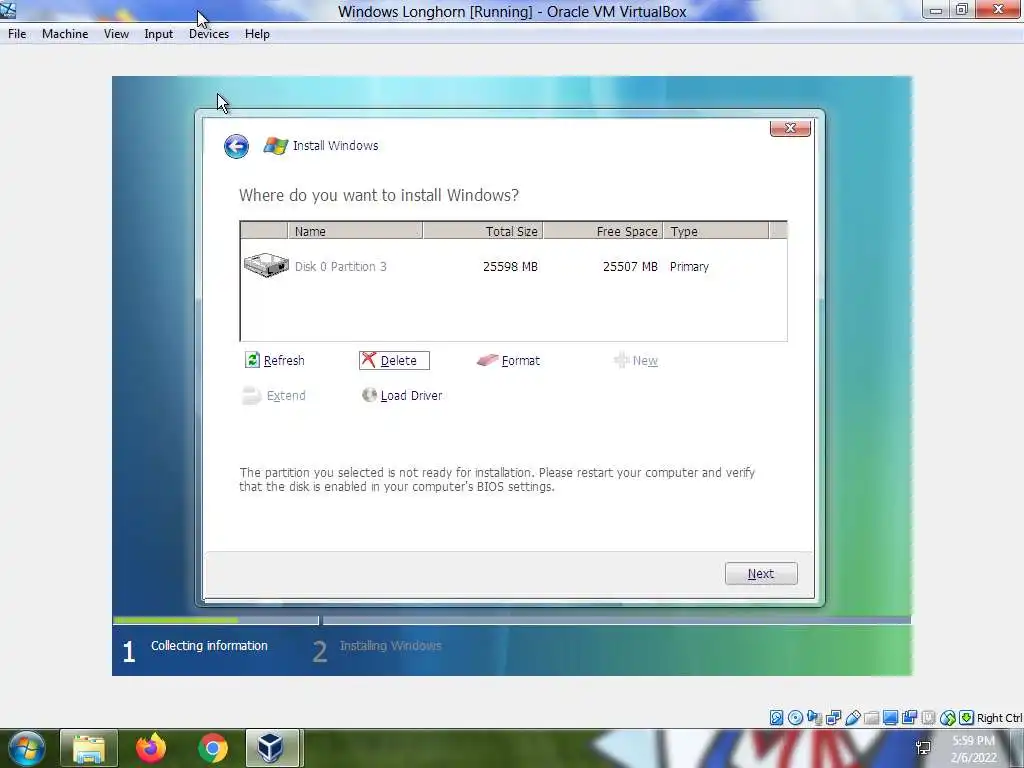The image size is (1024, 768).
Task: Click the greyed Extend link text
Action: pyautogui.click(x=286, y=396)
